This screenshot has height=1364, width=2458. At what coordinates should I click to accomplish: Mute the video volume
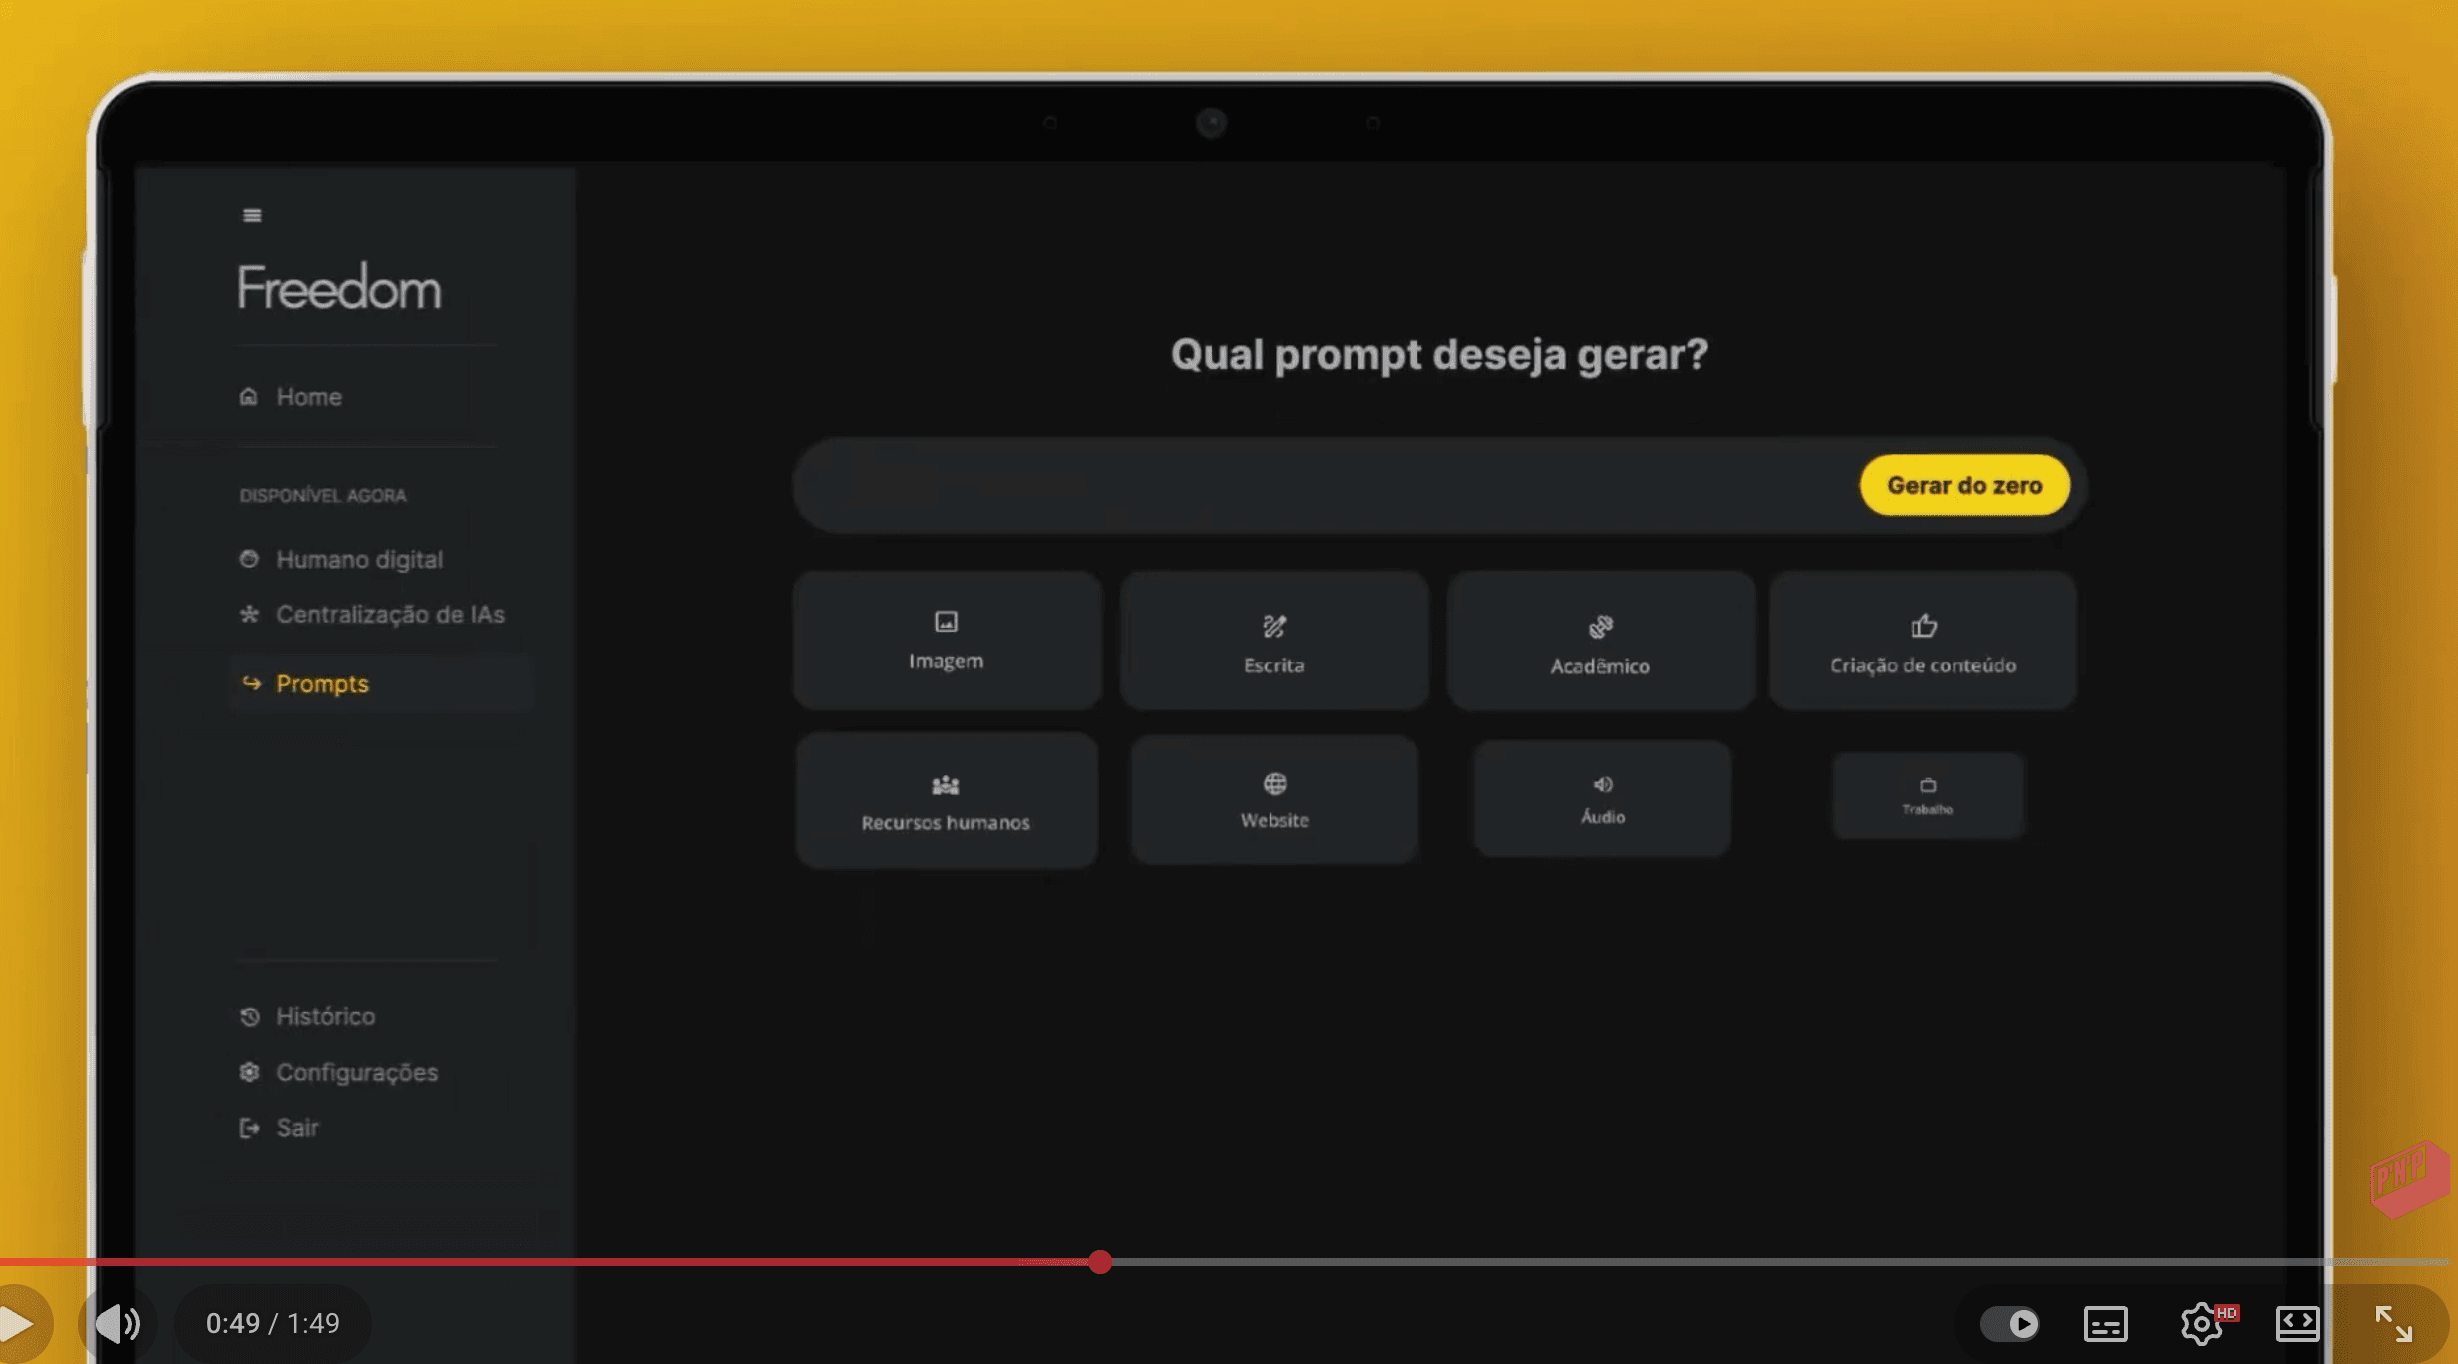coord(117,1323)
